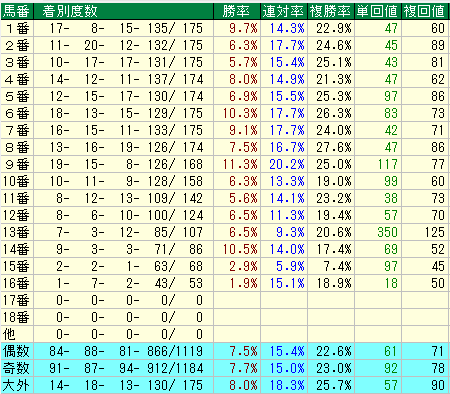Viewport: 450px width, 394px height.
Task: Click the 勝率 column header
Action: coord(236,11)
